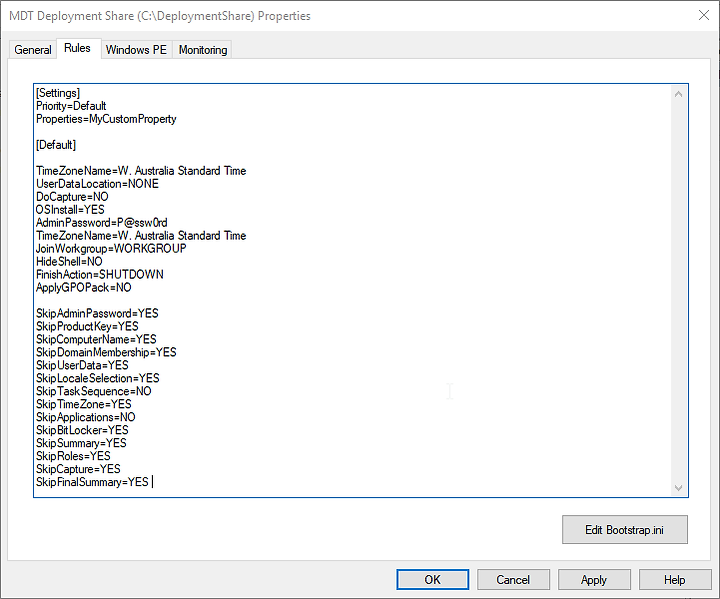Click HideShell=NO line
The height and width of the screenshot is (599, 720).
click(x=69, y=262)
